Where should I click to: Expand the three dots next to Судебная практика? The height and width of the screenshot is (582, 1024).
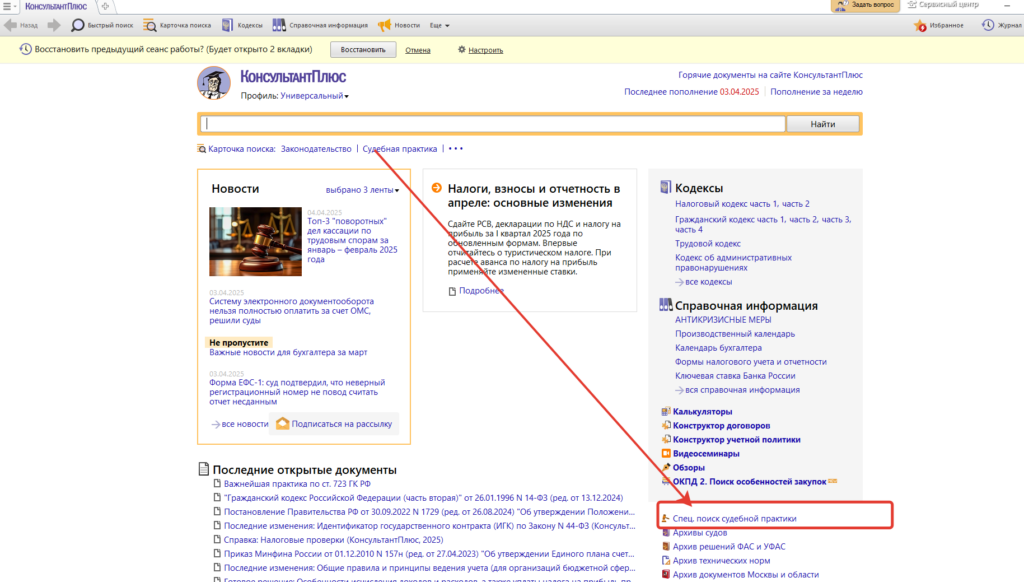coord(456,149)
